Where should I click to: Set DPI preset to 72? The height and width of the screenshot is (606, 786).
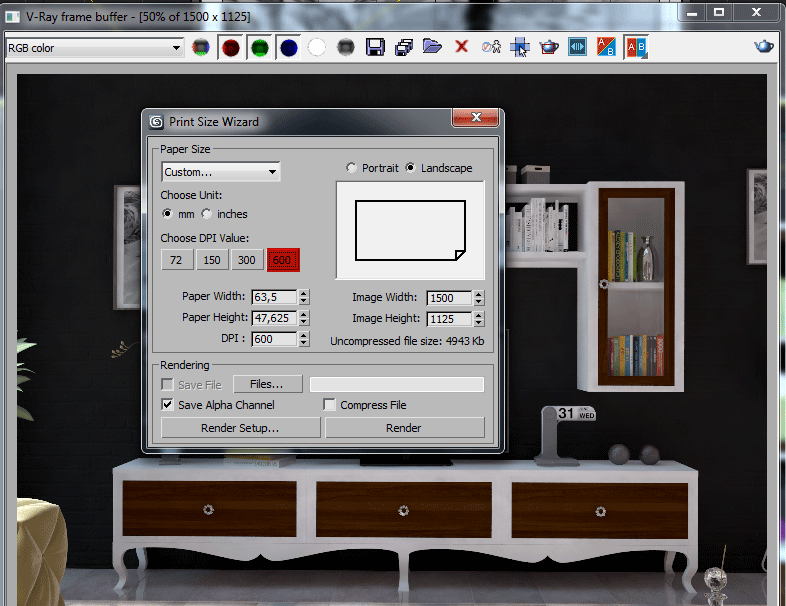point(176,260)
